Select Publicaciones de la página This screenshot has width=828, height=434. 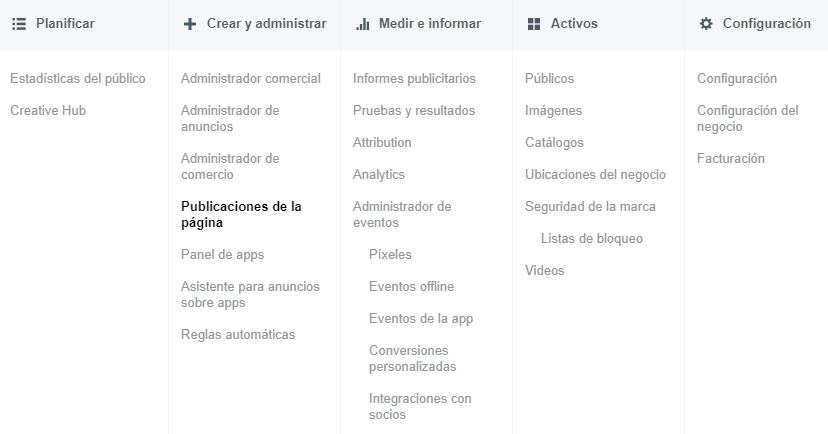click(x=241, y=215)
